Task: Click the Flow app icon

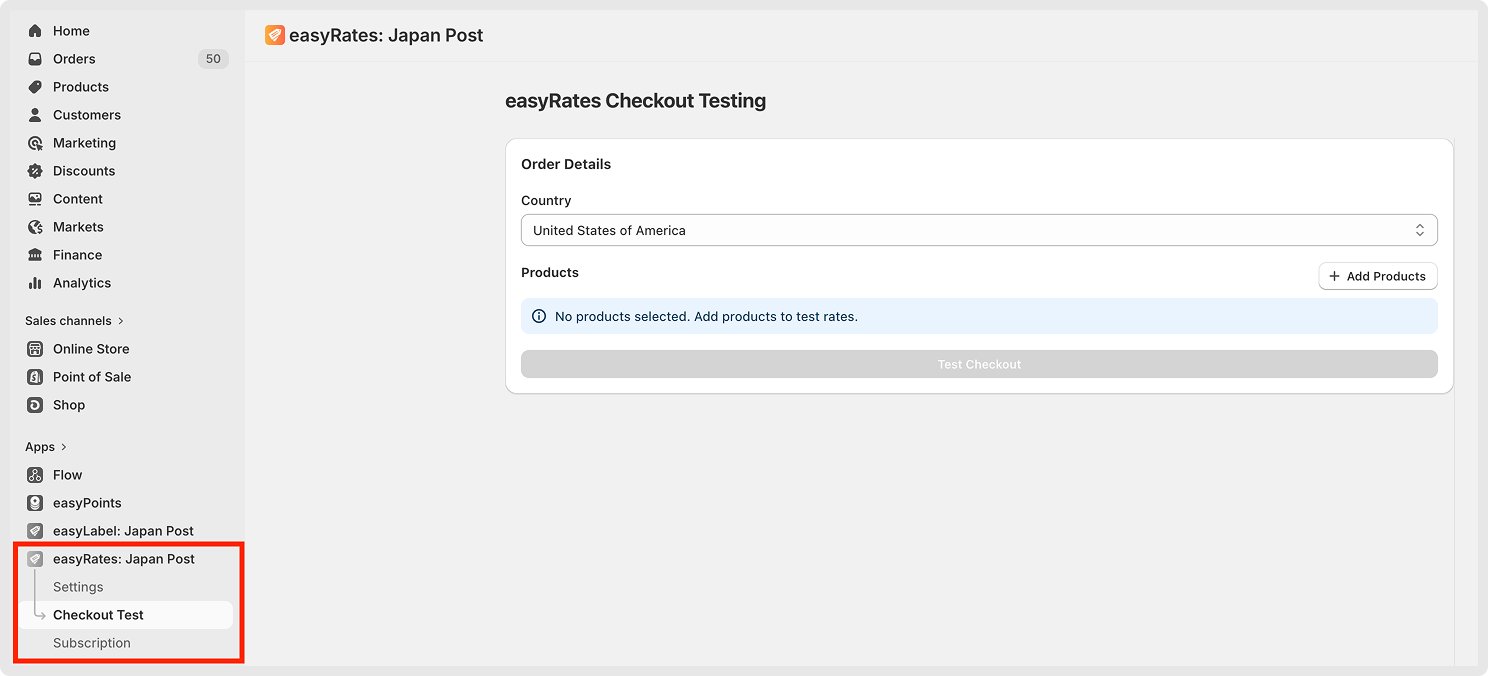Action: pos(35,475)
